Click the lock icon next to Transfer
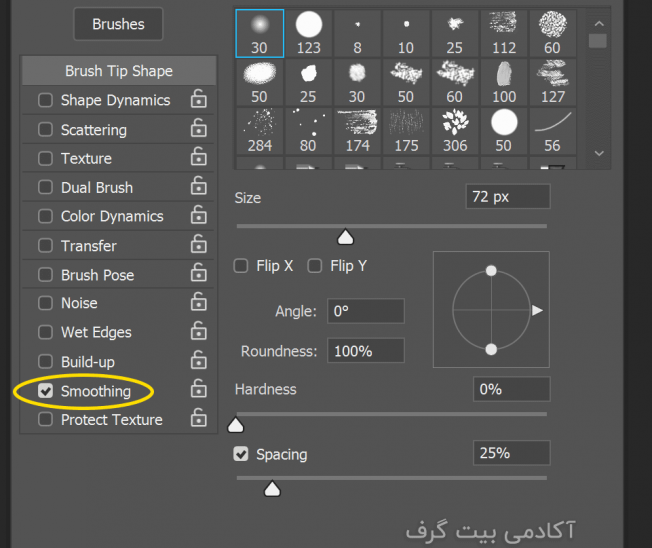 pos(198,244)
